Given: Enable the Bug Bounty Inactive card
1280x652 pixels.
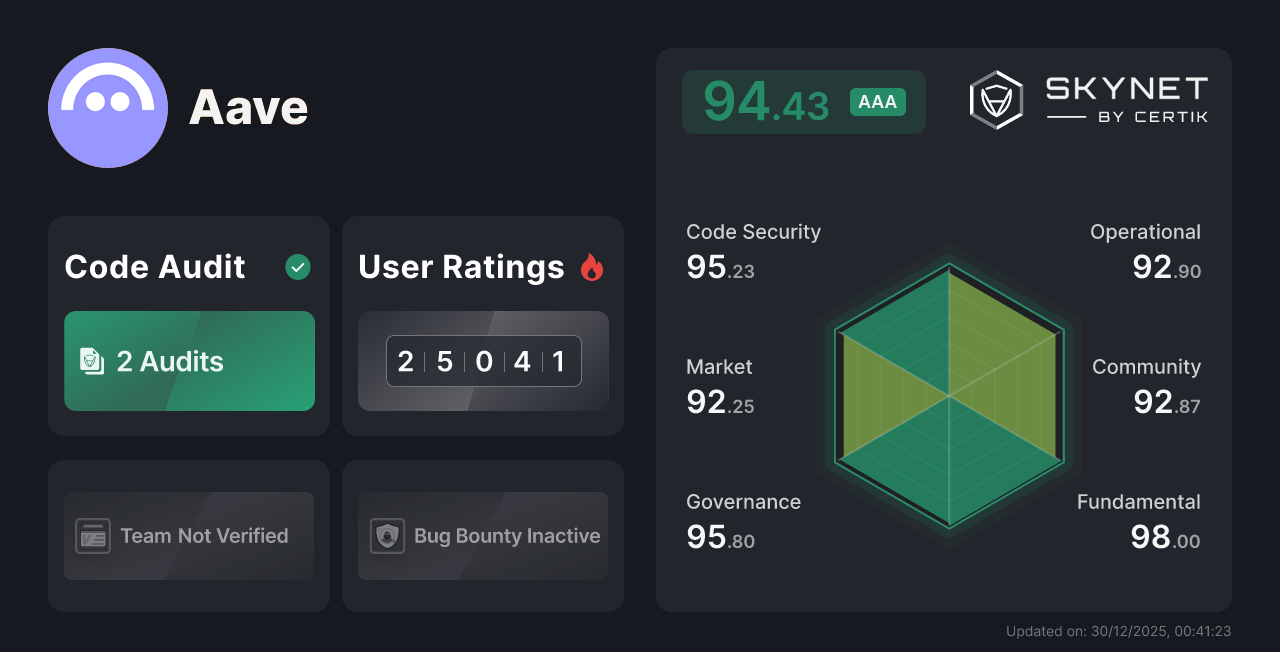Looking at the screenshot, I should pos(483,536).
